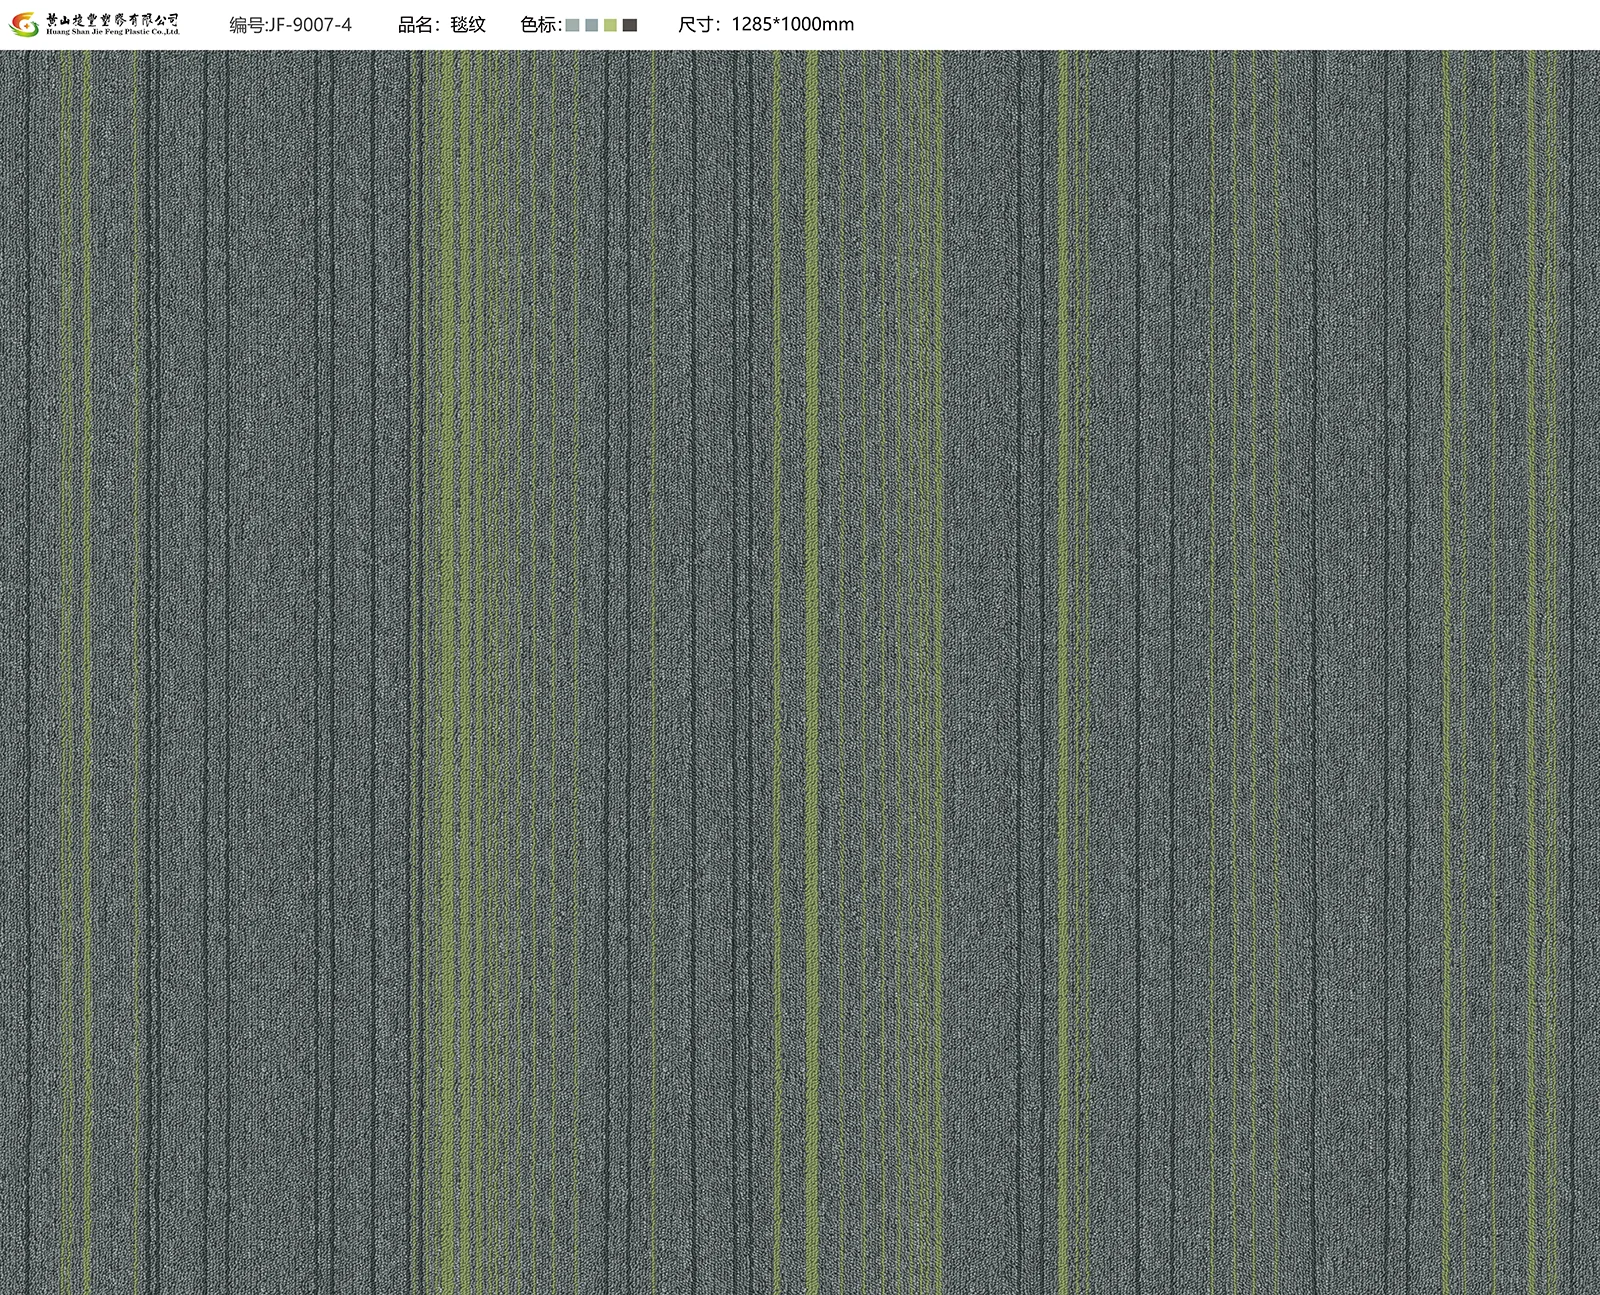1600x1295 pixels.
Task: Click the 尺寸 size label
Action: tap(698, 25)
